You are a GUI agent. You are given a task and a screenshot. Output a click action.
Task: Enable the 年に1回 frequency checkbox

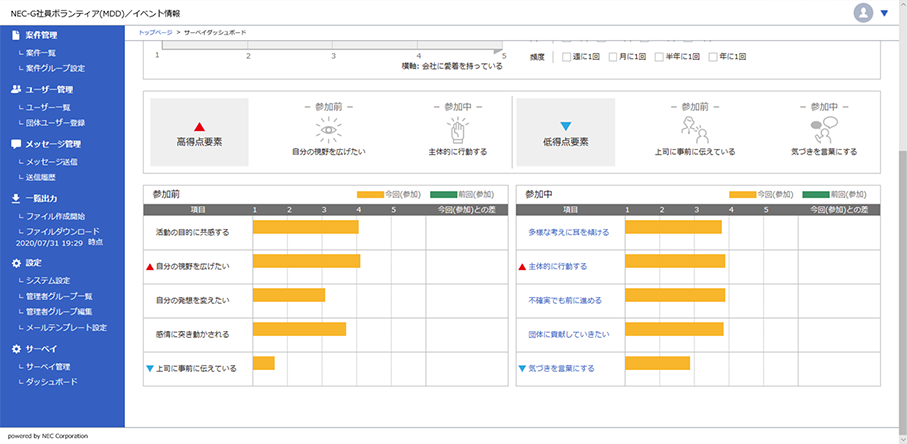click(x=713, y=57)
